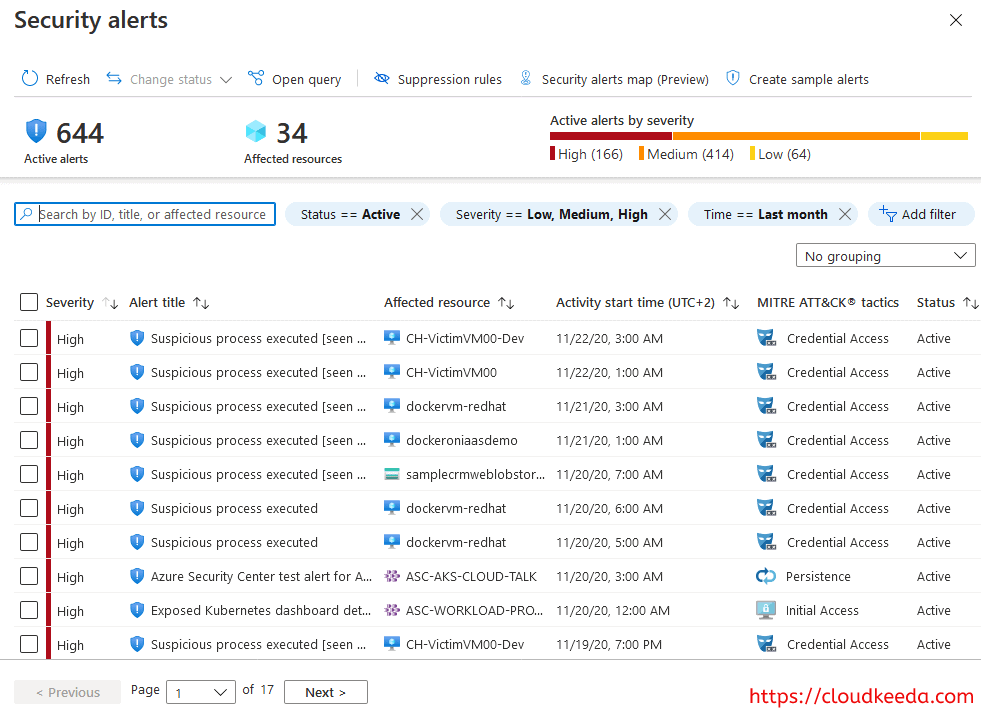This screenshot has height=715, width=981.
Task: Check the ASC-WORKLOAD-PRO row checkbox
Action: [x=29, y=610]
